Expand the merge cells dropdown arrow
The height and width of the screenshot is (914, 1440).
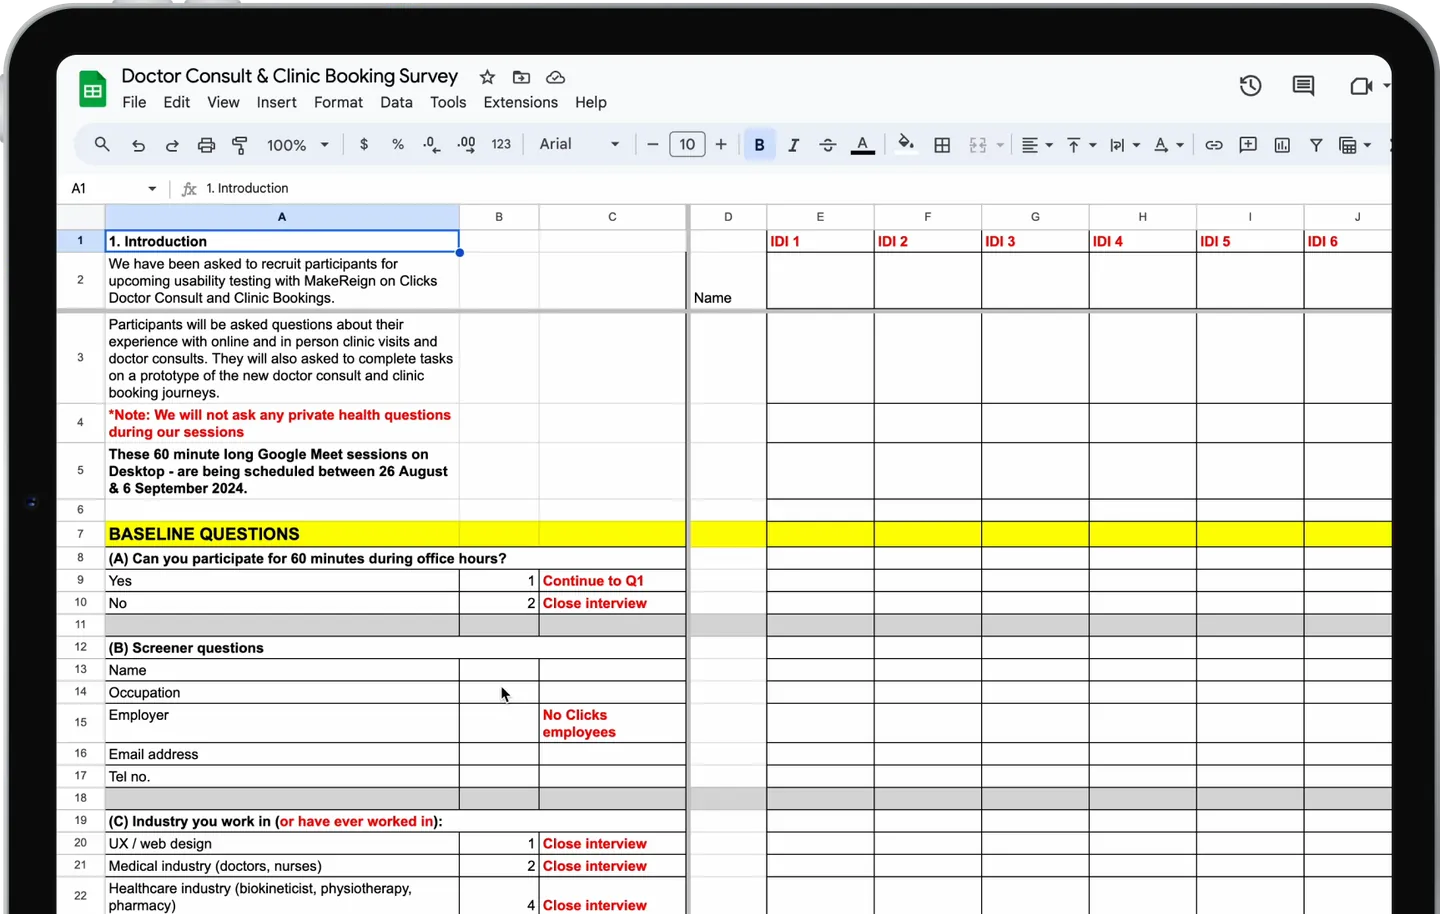click(1000, 145)
